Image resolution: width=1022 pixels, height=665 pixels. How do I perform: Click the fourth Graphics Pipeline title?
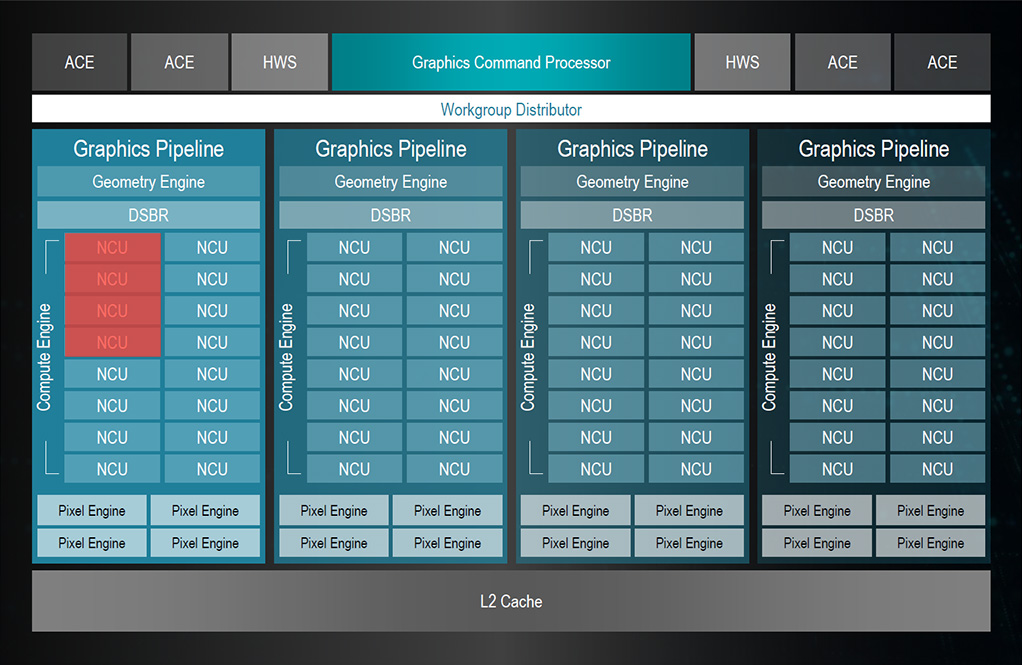[874, 149]
